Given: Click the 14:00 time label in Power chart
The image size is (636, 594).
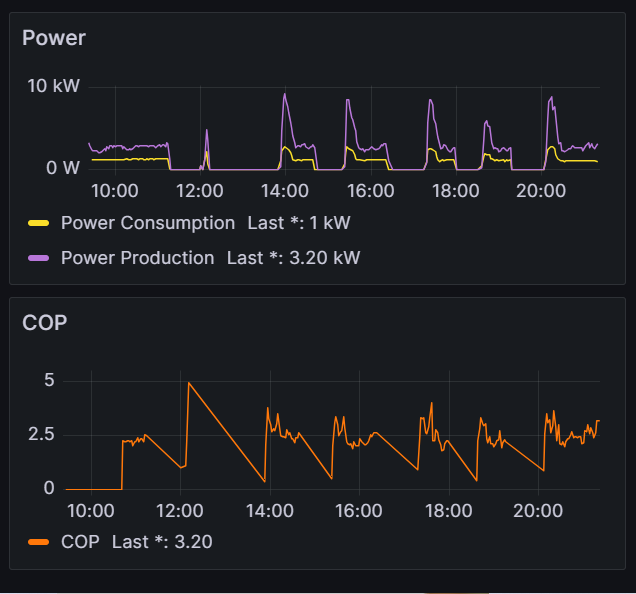Looking at the screenshot, I should 285,191.
